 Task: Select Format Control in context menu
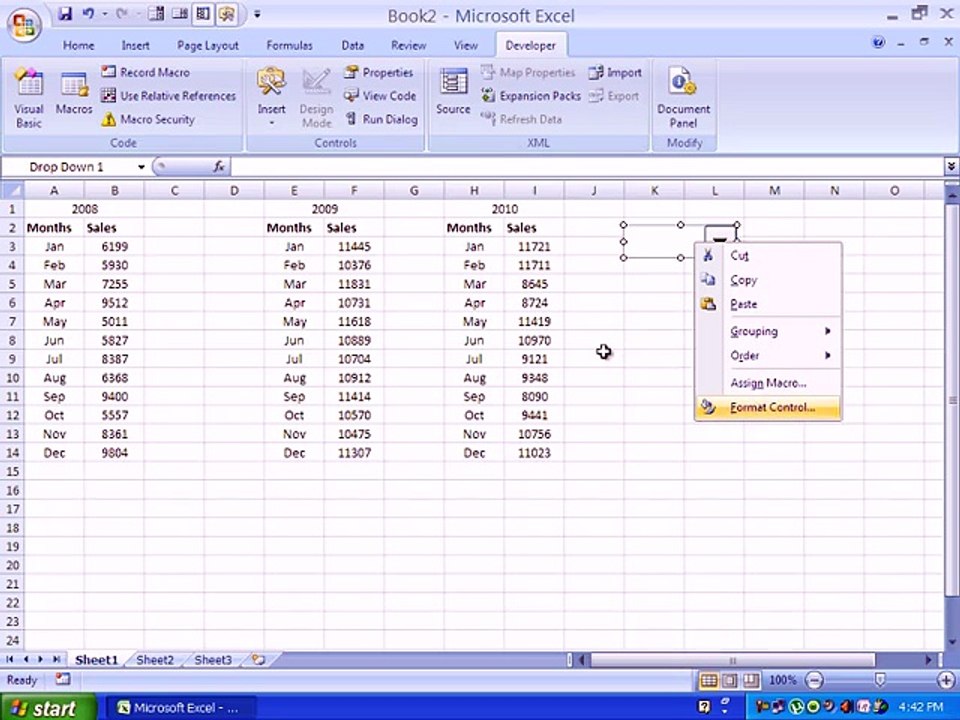[x=768, y=408]
